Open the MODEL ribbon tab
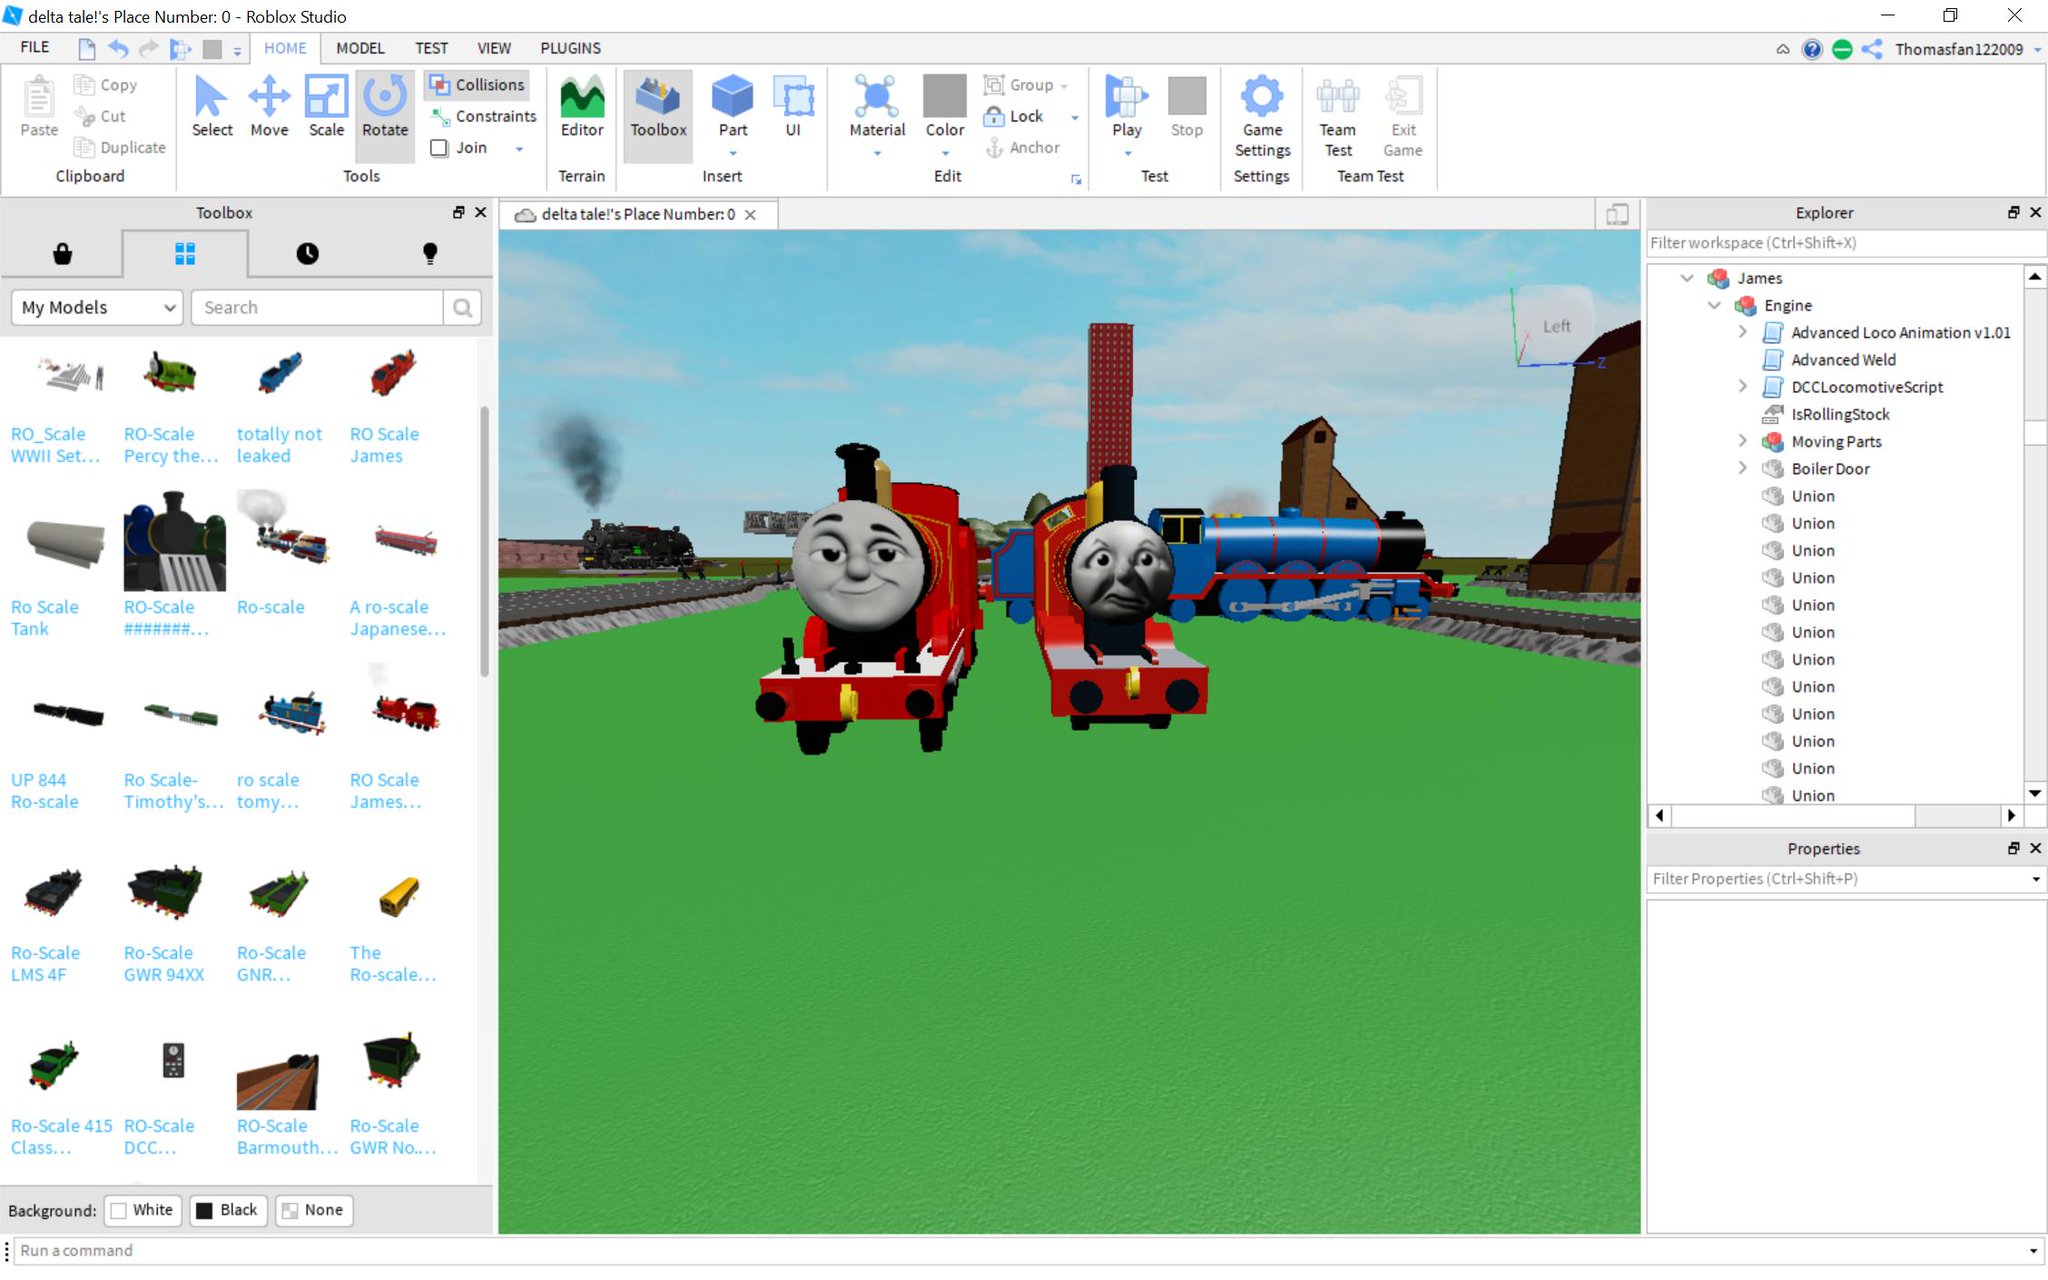Screen dimensions: 2048x1280 click(360, 48)
